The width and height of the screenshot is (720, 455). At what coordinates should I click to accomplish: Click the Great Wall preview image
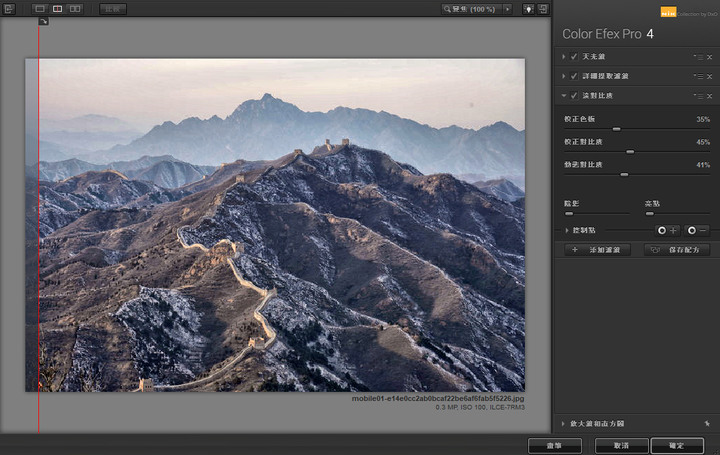[275, 225]
